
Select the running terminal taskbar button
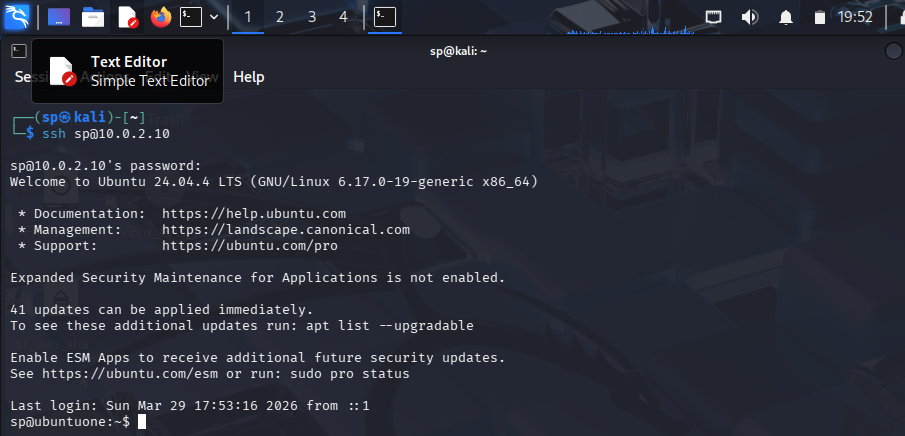(x=385, y=17)
